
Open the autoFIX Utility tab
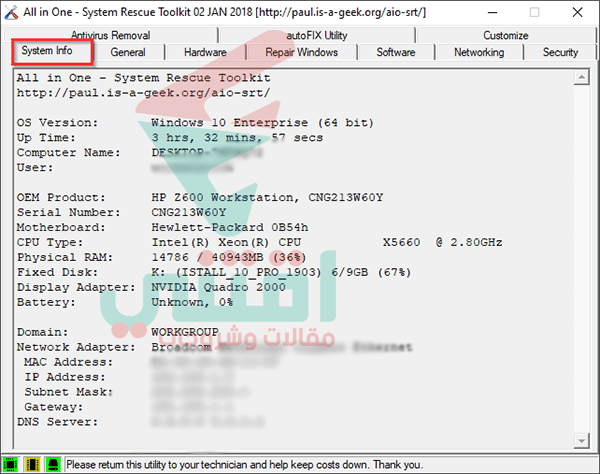tap(317, 35)
